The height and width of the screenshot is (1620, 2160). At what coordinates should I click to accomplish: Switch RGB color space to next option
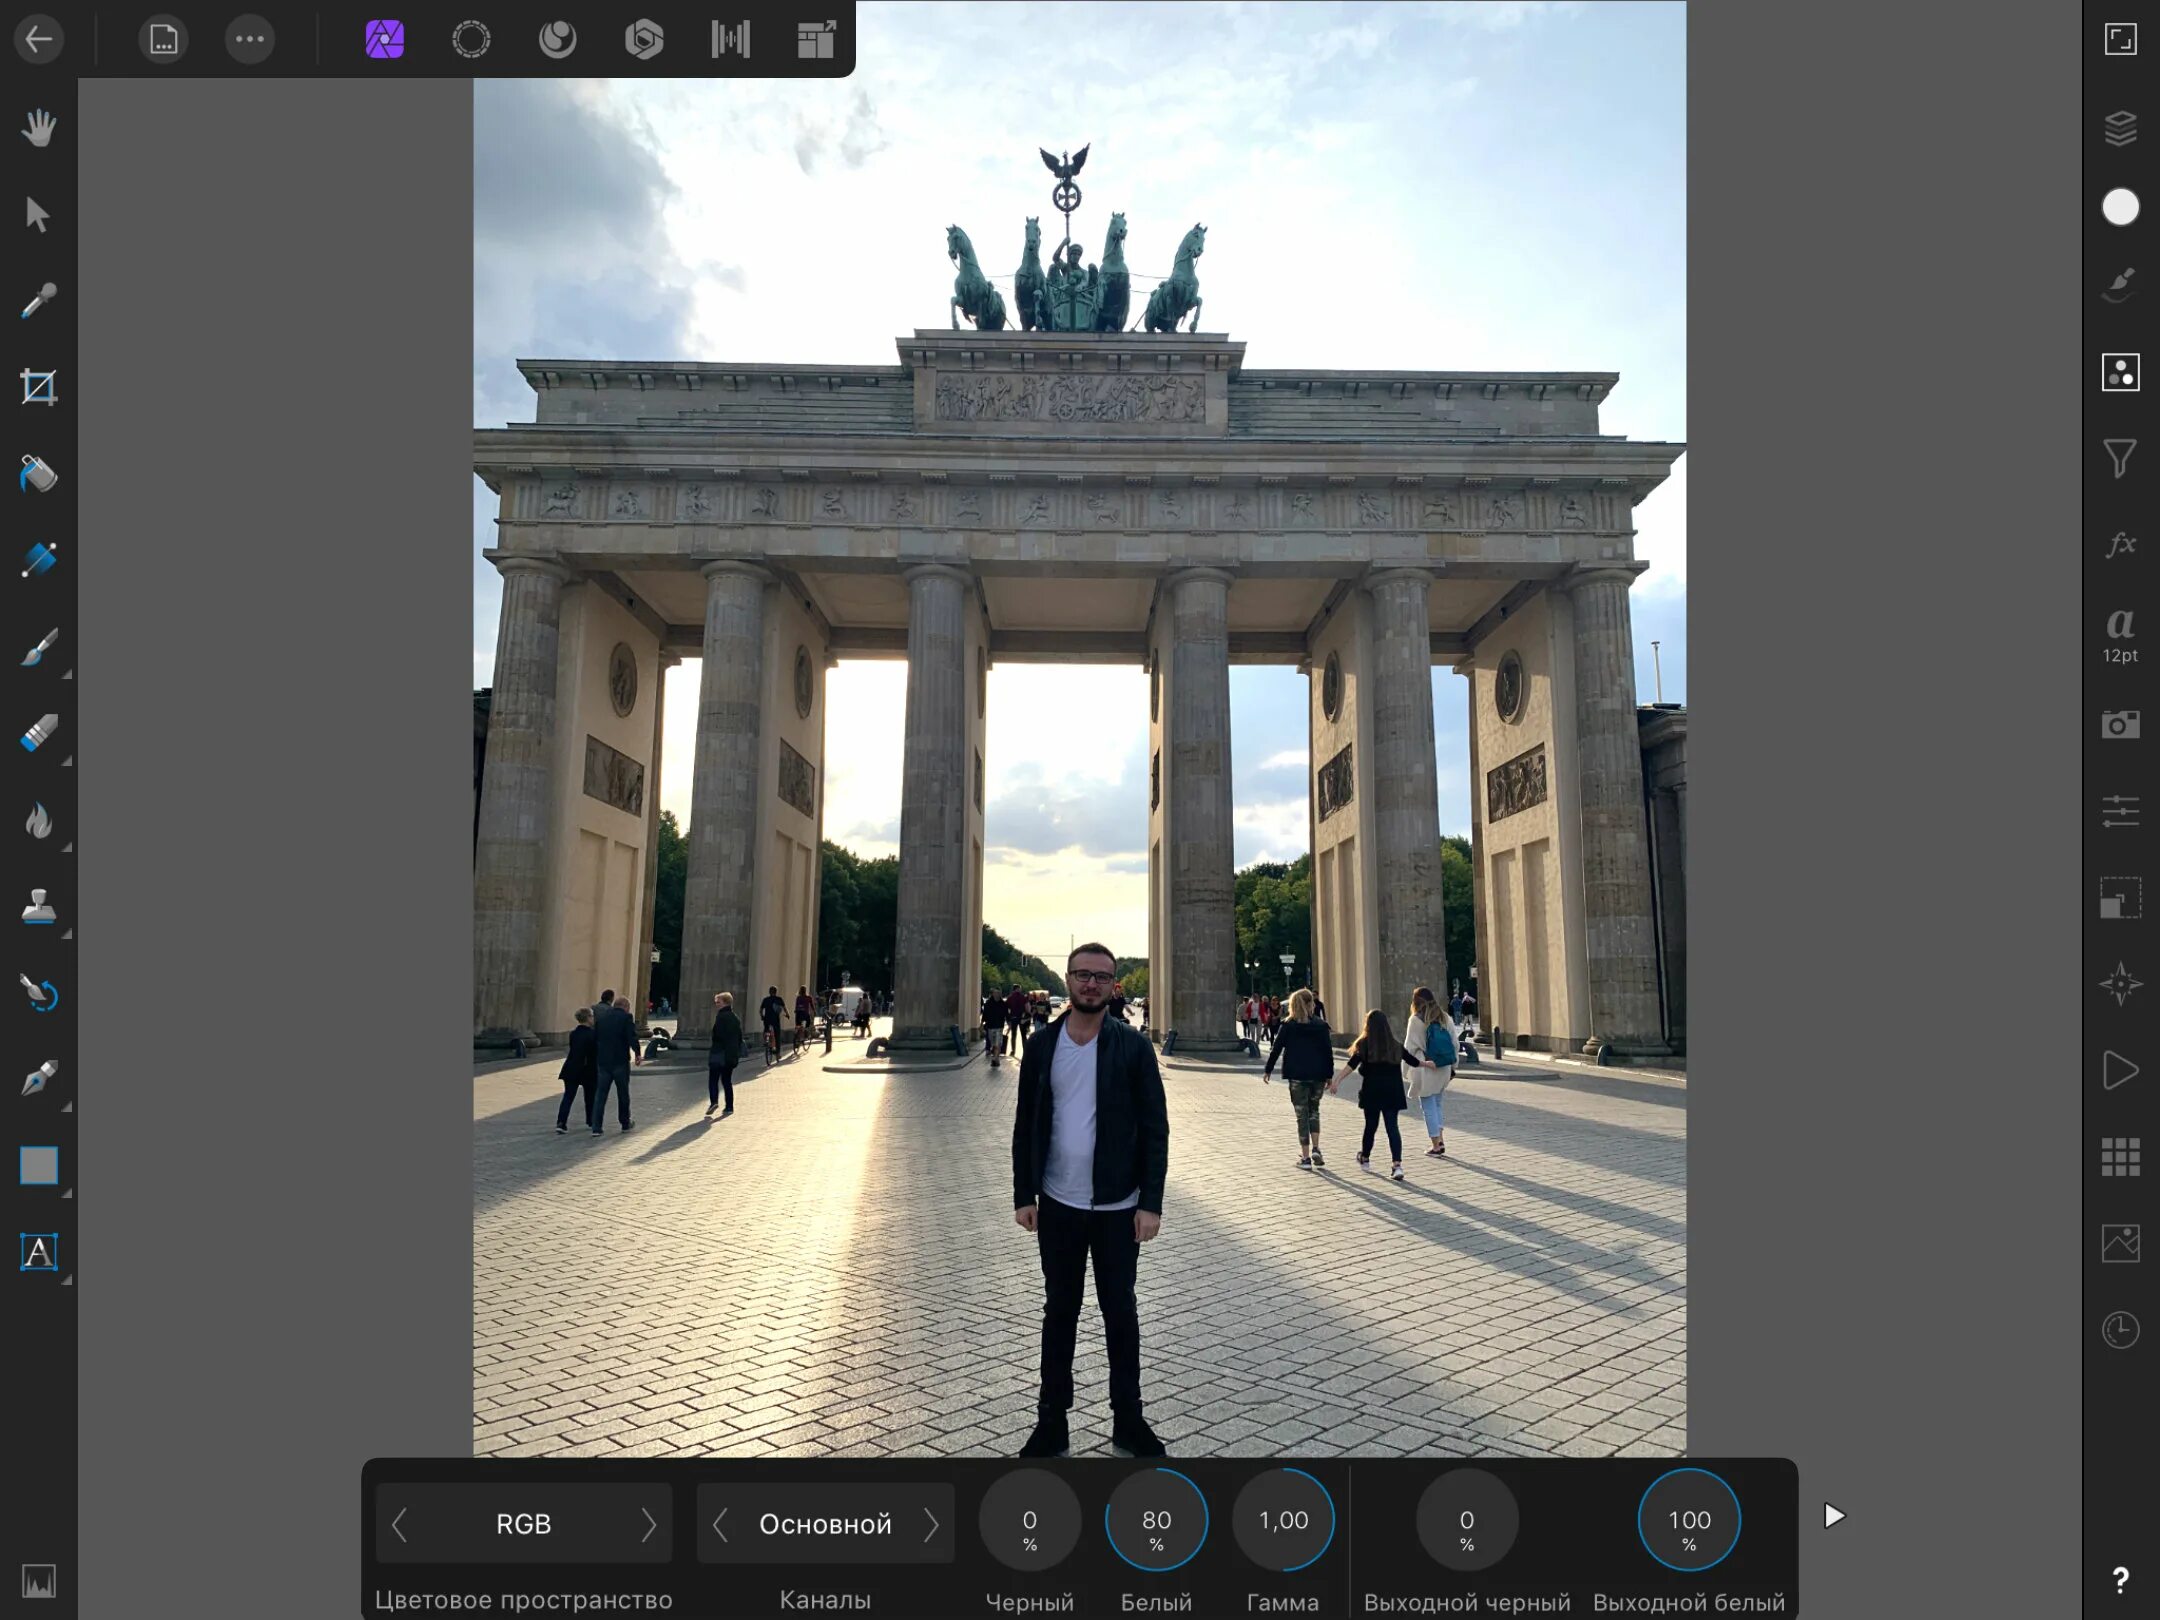[648, 1524]
